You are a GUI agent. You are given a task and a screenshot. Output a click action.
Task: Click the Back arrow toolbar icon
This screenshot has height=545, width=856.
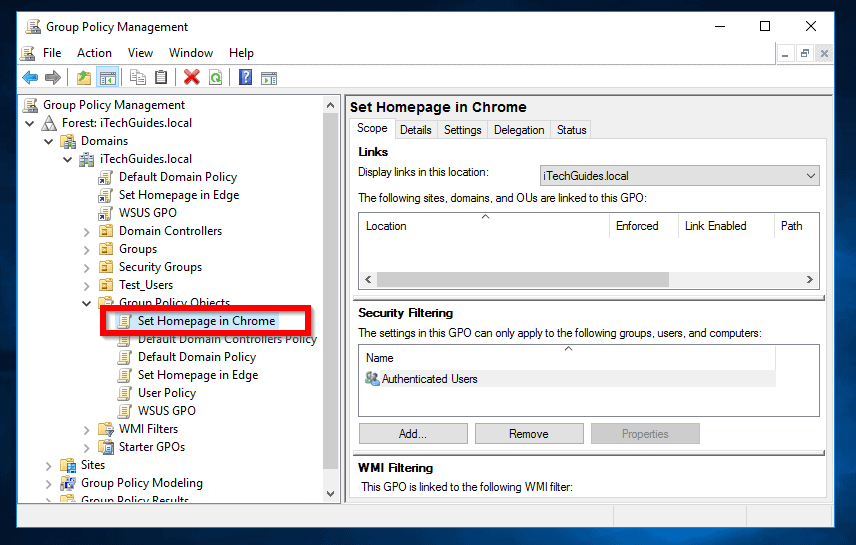tap(30, 78)
